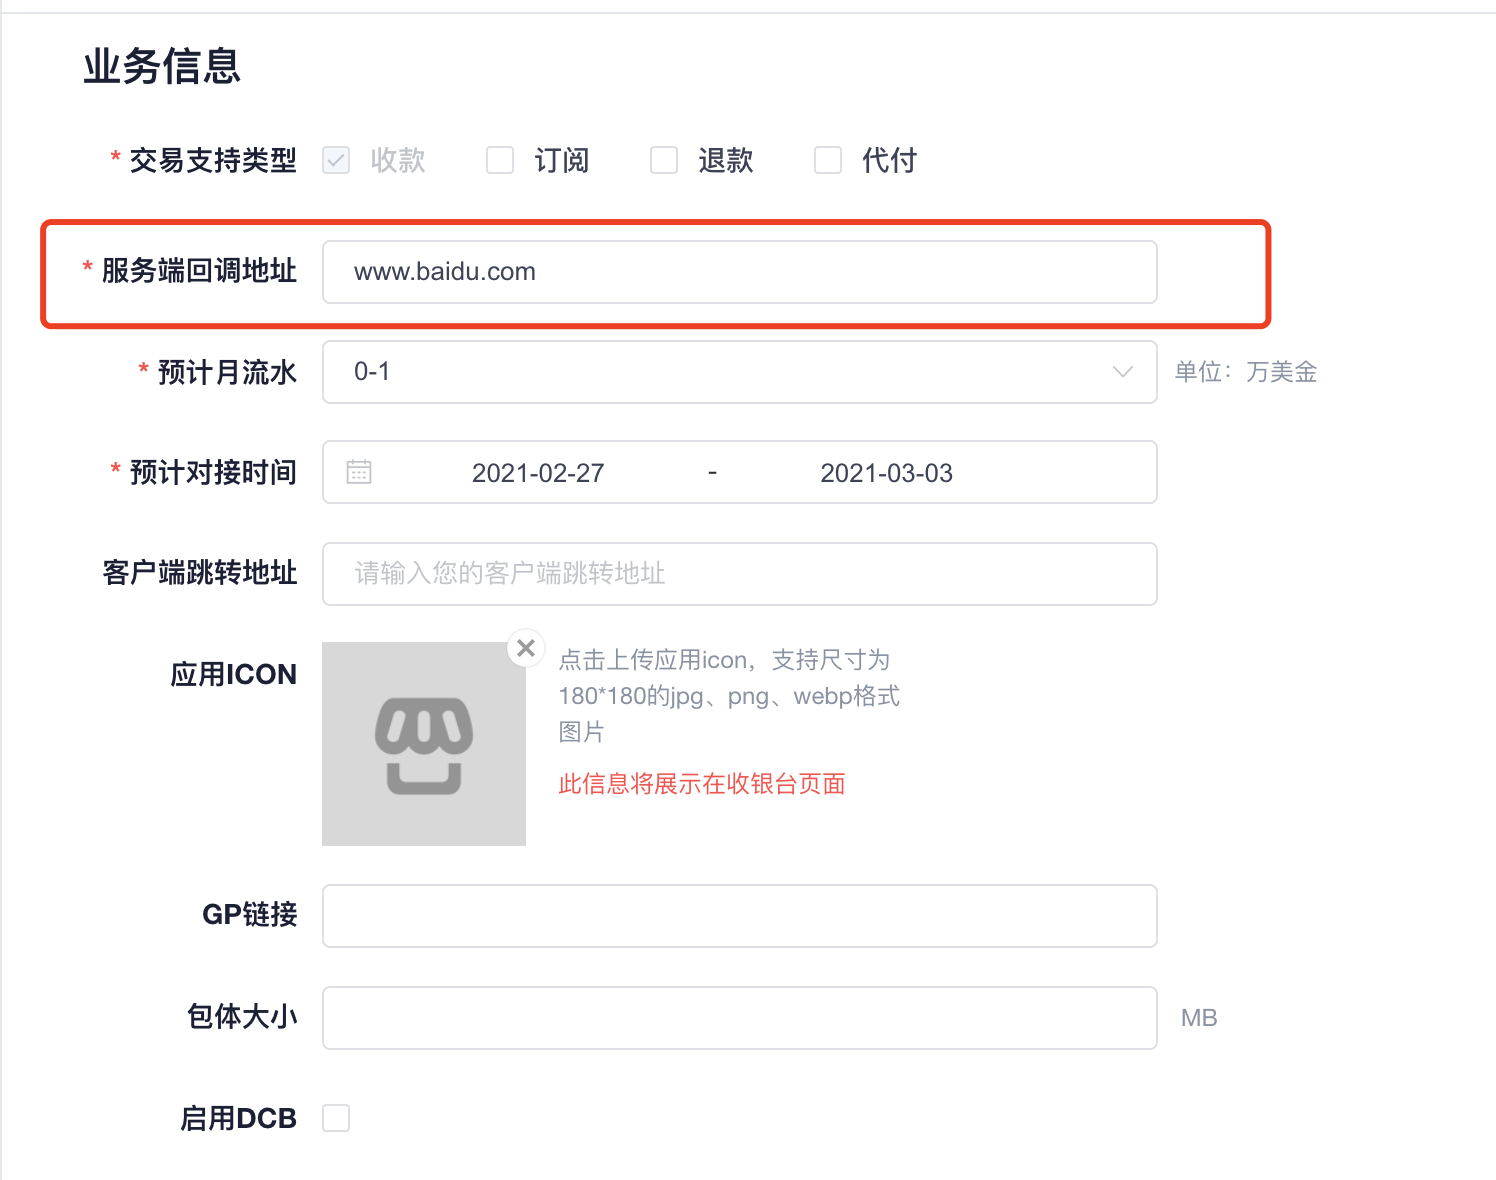The height and width of the screenshot is (1180, 1496).
Task: Toggle the 收款 checkbox
Action: click(x=336, y=160)
